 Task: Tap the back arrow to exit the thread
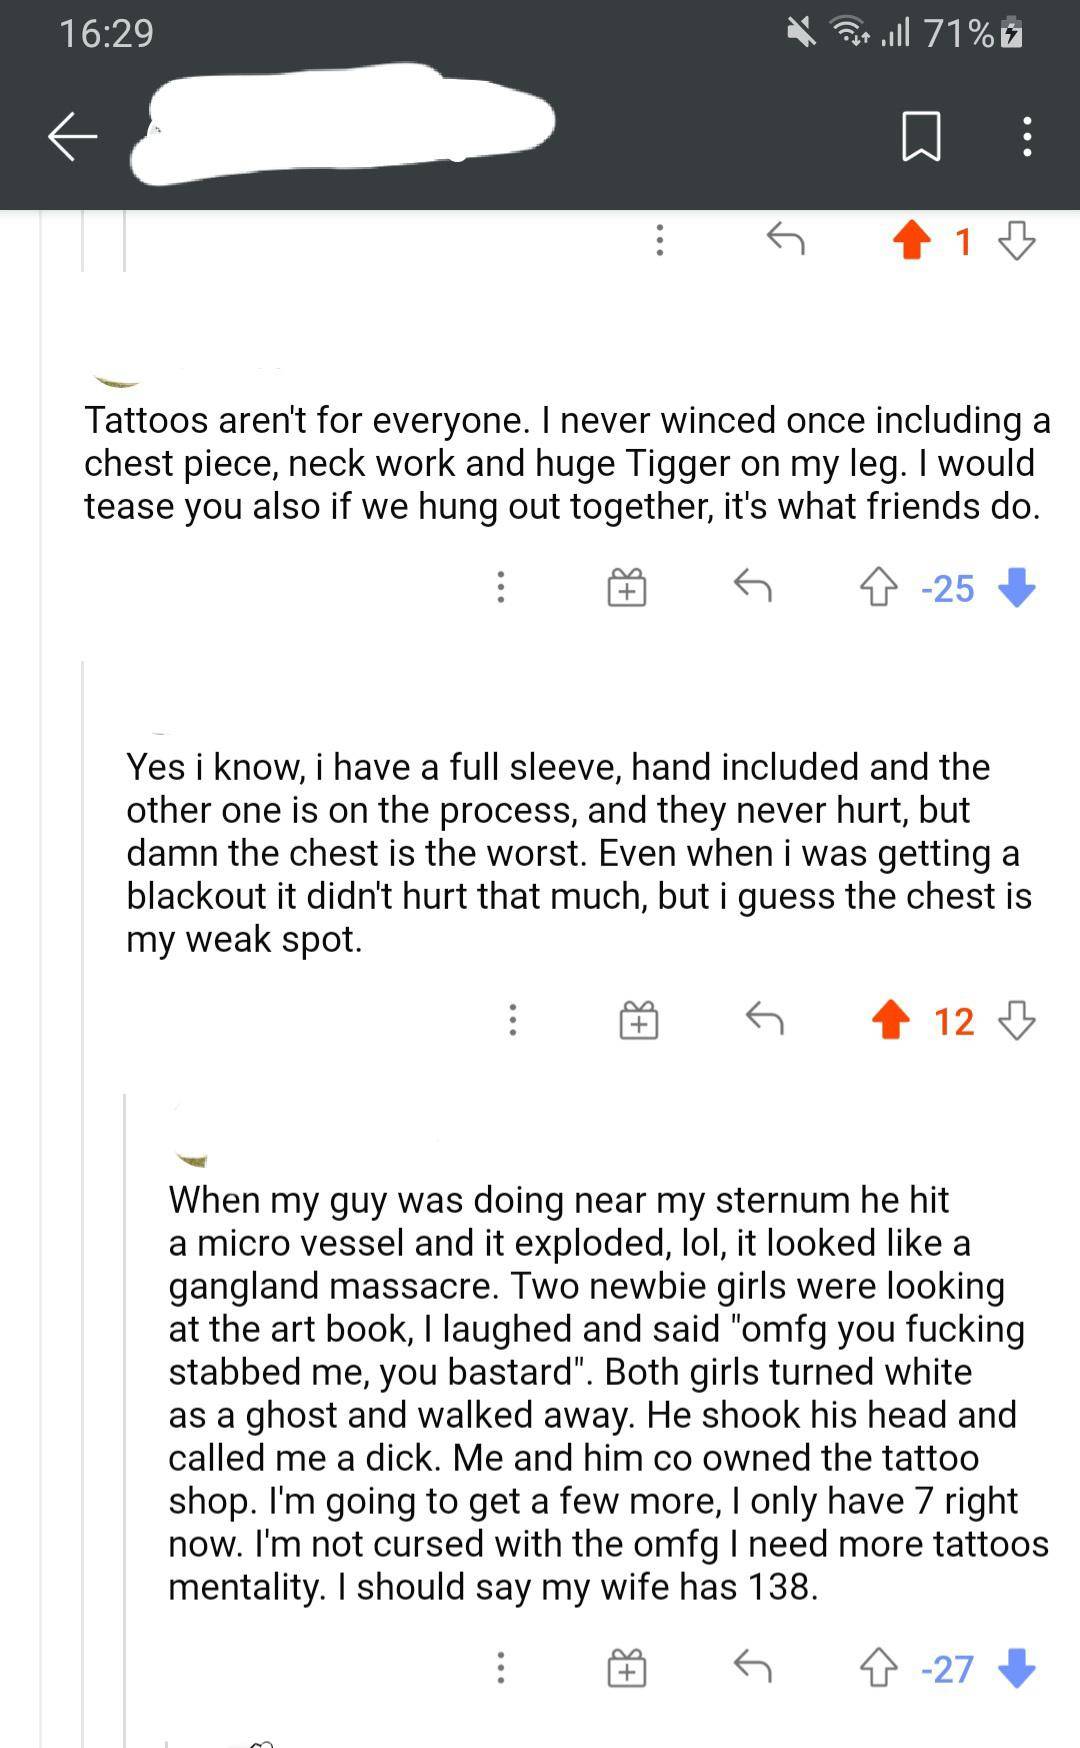click(70, 137)
